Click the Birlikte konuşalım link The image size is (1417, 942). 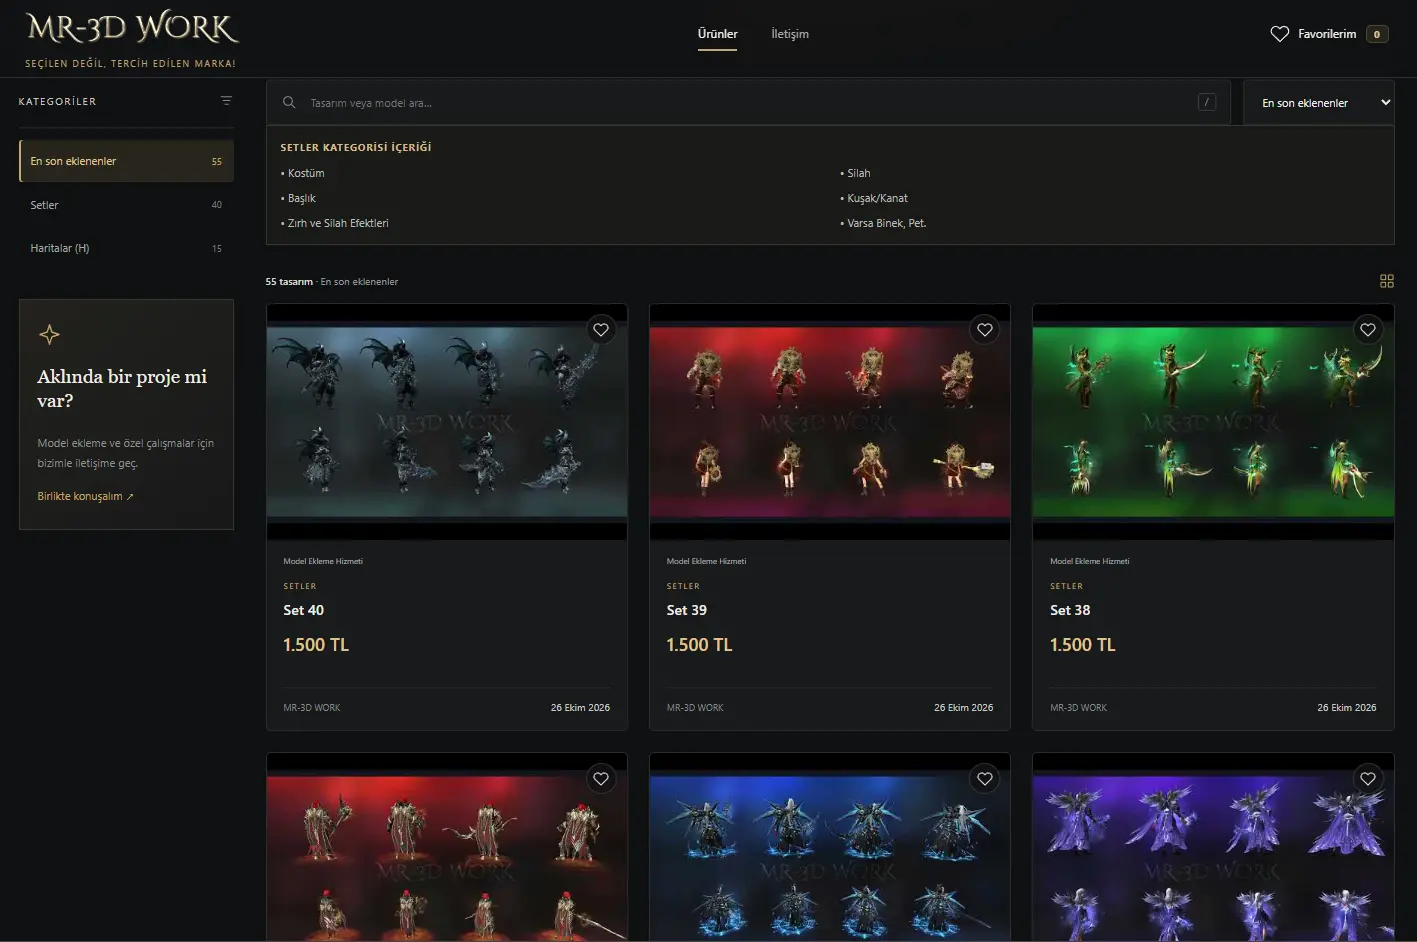(85, 496)
